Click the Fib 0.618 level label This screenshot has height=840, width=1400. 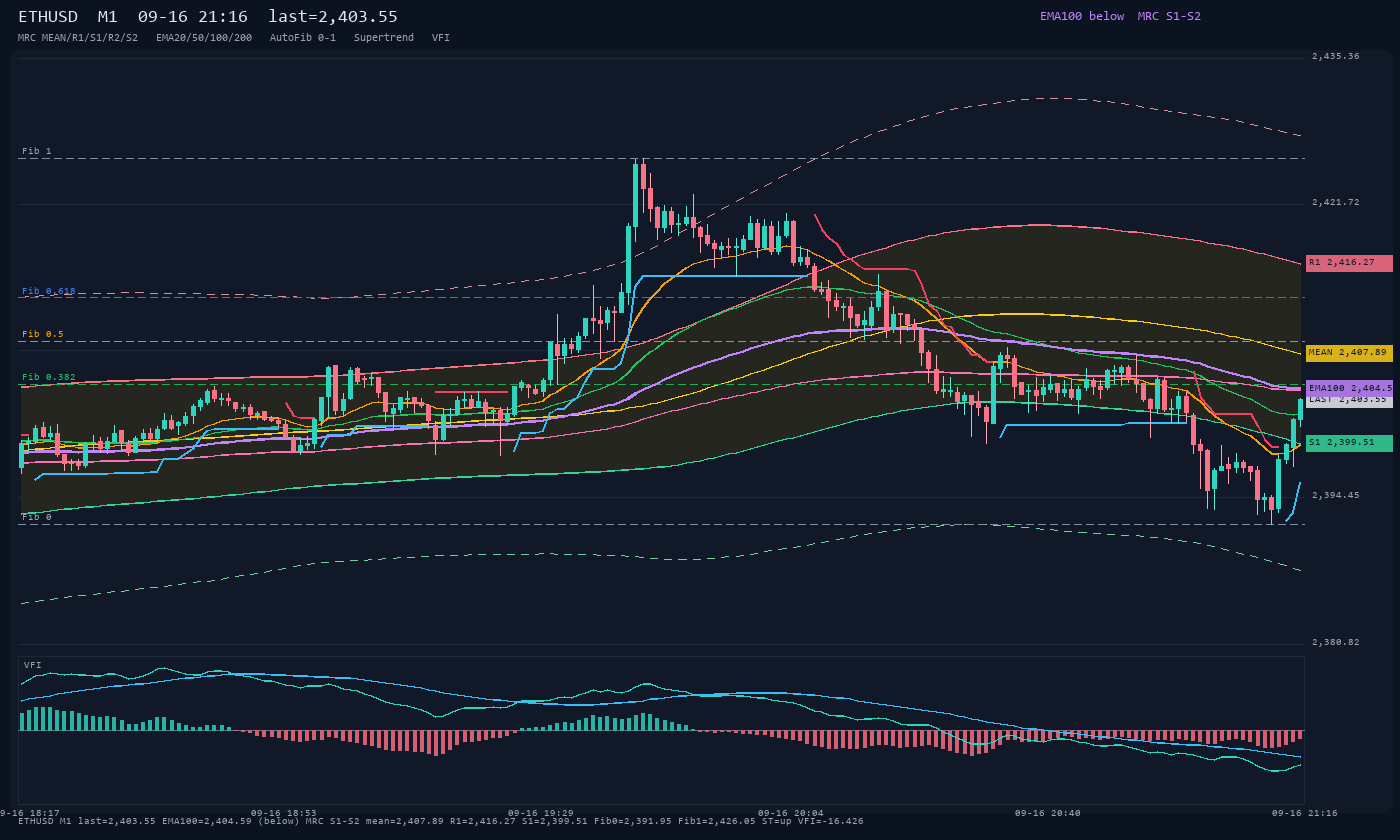48,291
